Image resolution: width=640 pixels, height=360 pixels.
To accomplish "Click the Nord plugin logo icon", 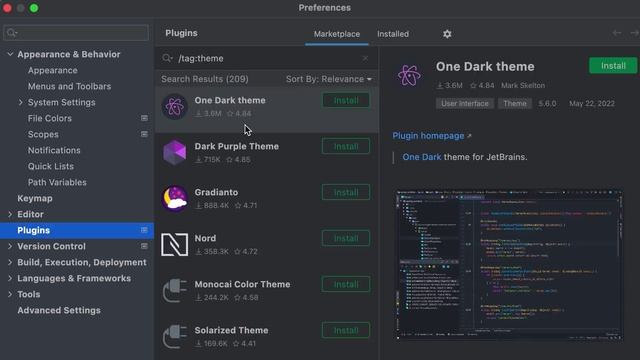I will 175,244.
